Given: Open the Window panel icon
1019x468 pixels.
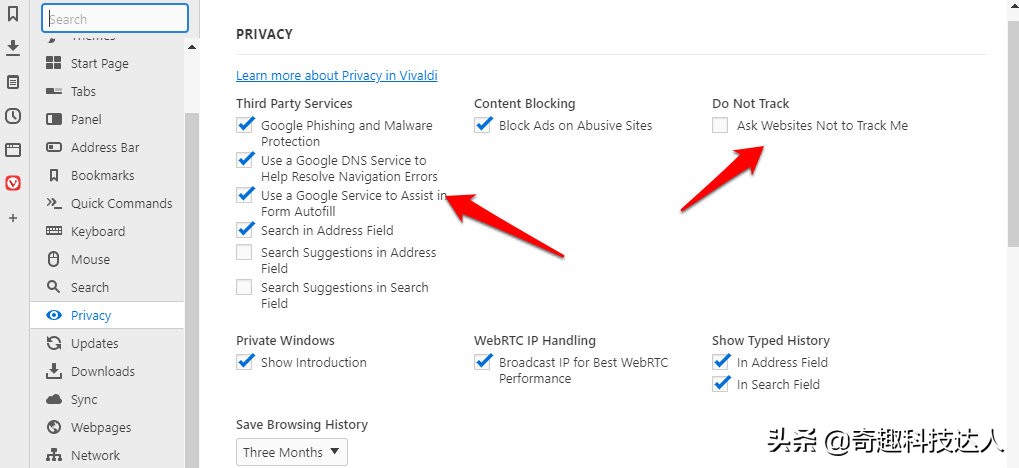Looking at the screenshot, I should (13, 150).
